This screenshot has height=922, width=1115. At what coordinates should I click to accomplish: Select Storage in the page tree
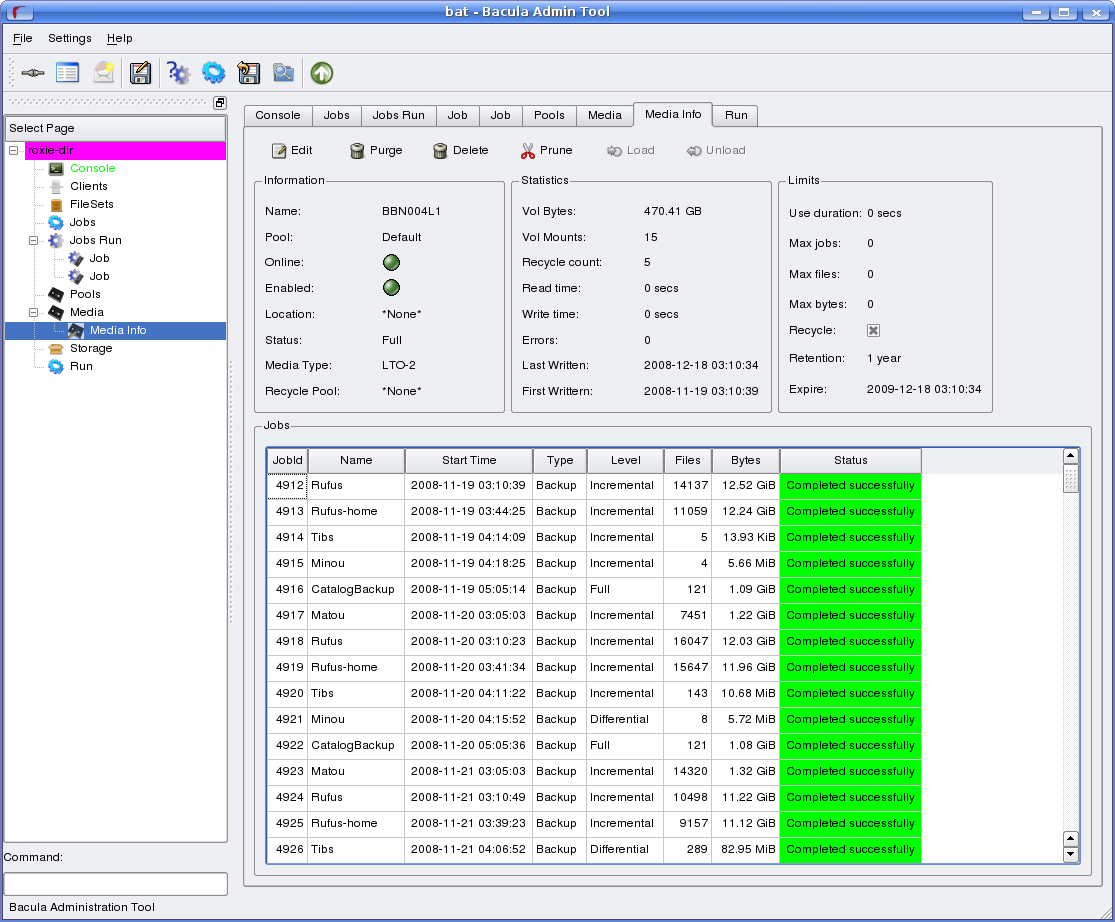[91, 348]
